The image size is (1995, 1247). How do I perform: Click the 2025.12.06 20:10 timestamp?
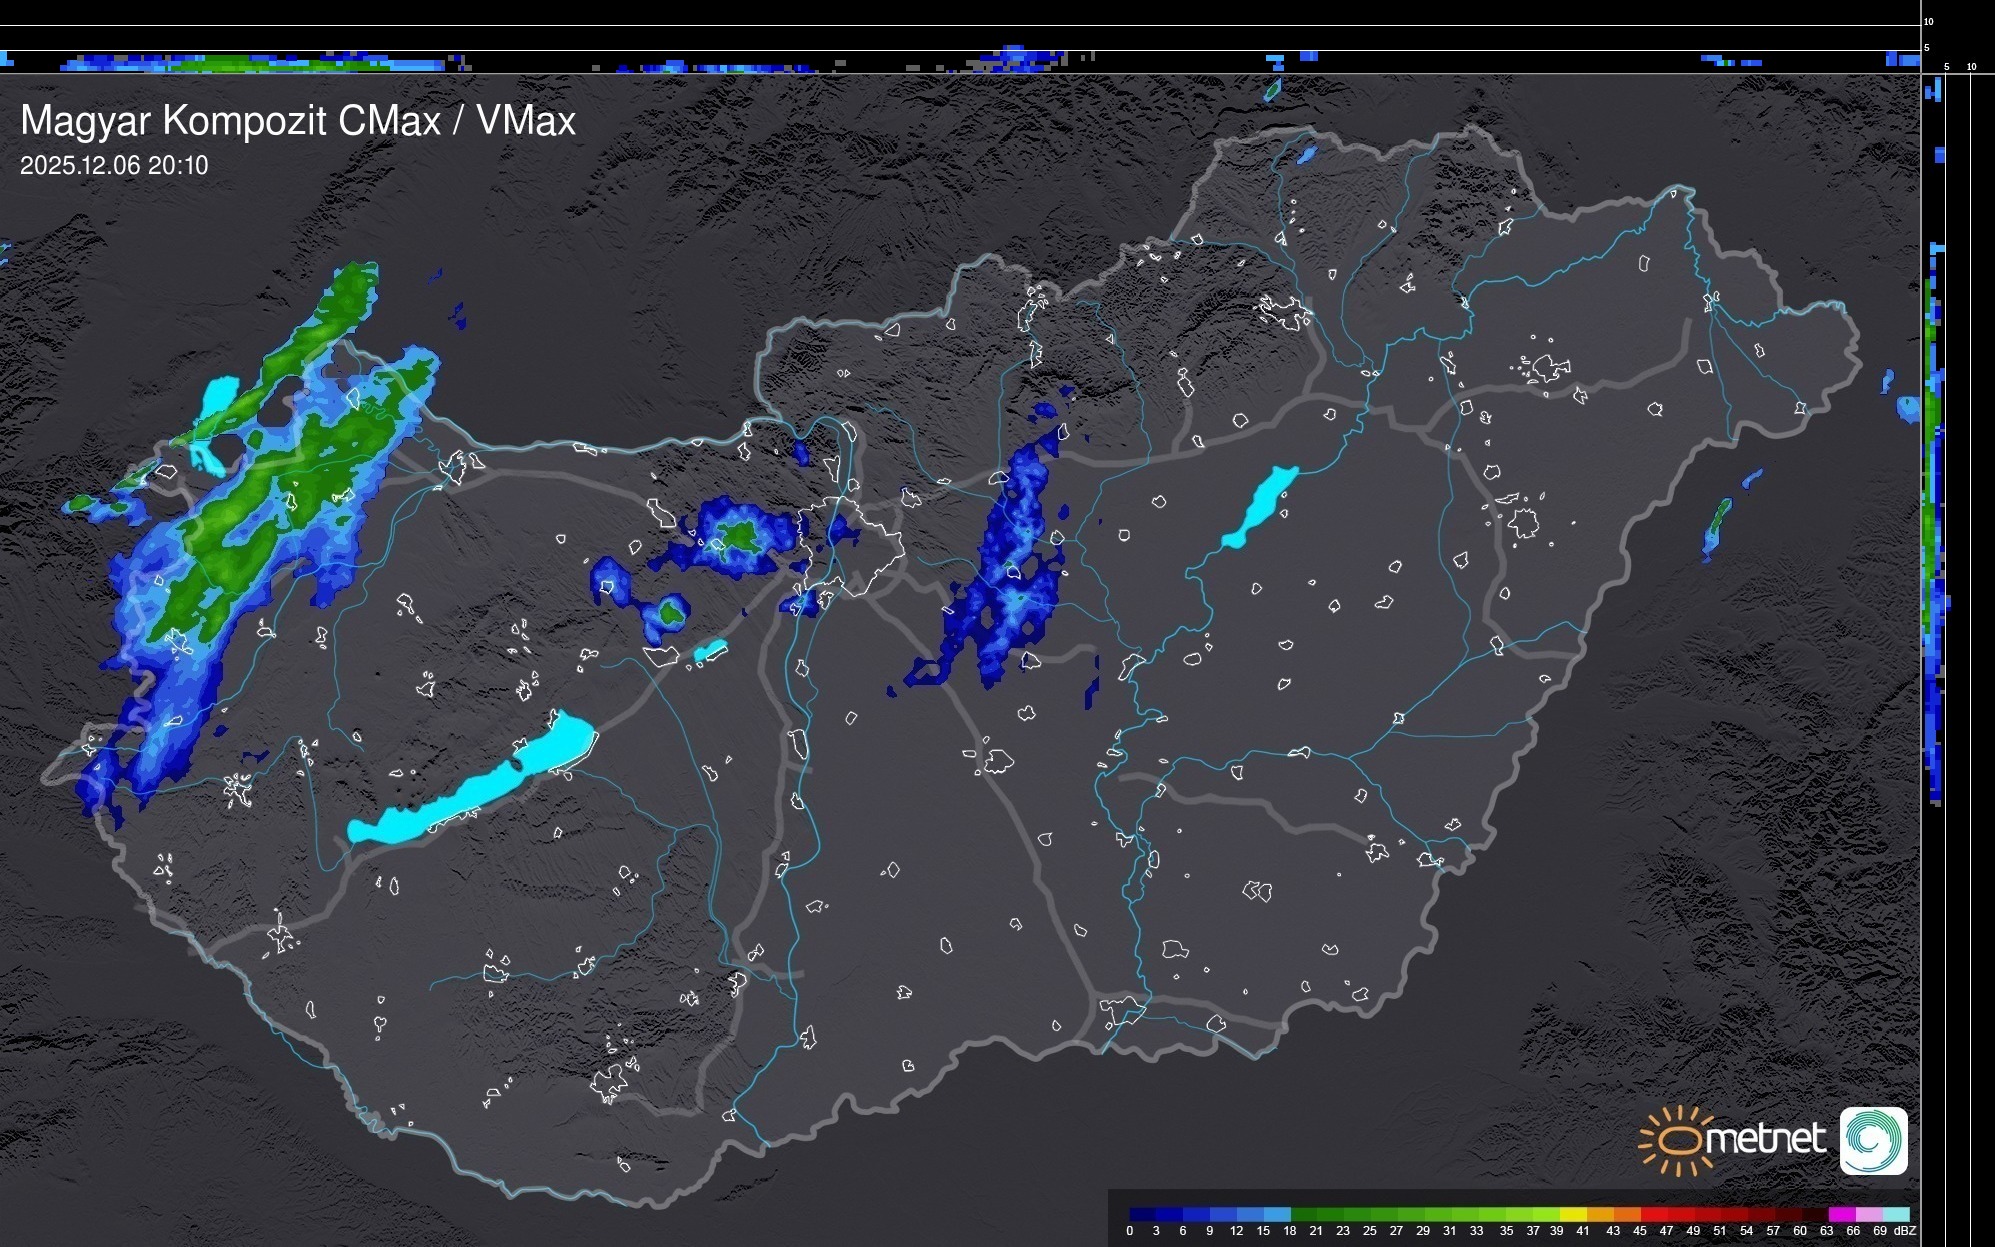[x=114, y=166]
